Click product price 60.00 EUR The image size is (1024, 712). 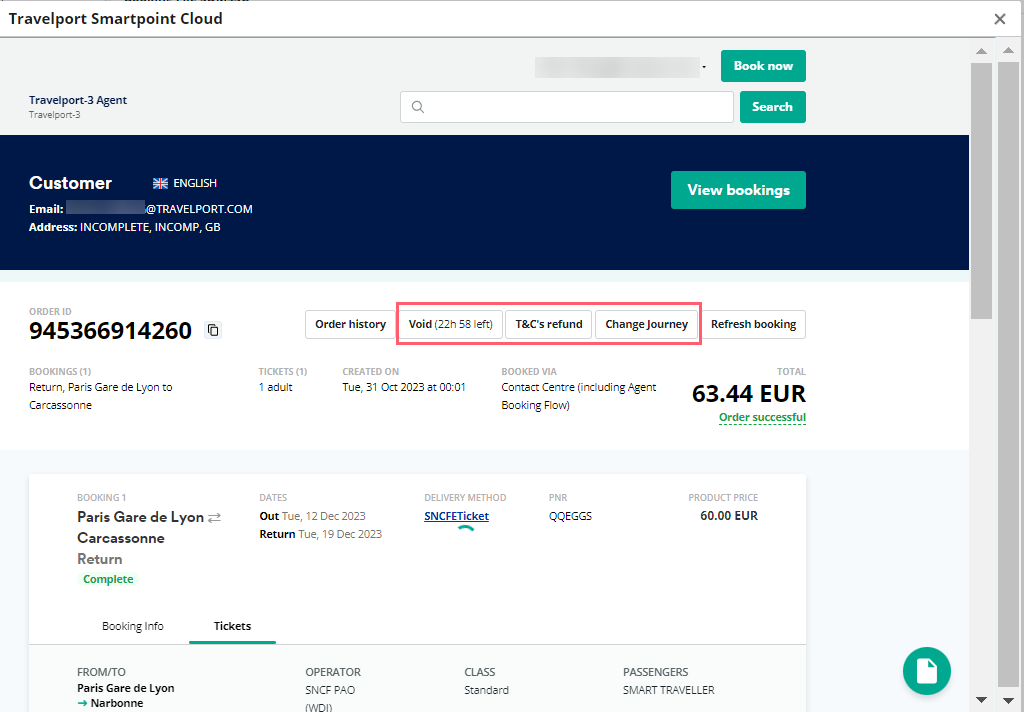pyautogui.click(x=729, y=516)
